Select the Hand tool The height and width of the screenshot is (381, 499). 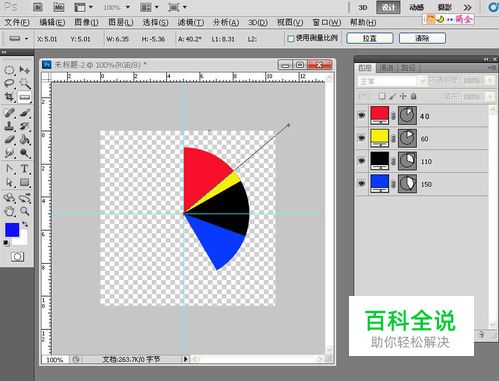pos(9,211)
